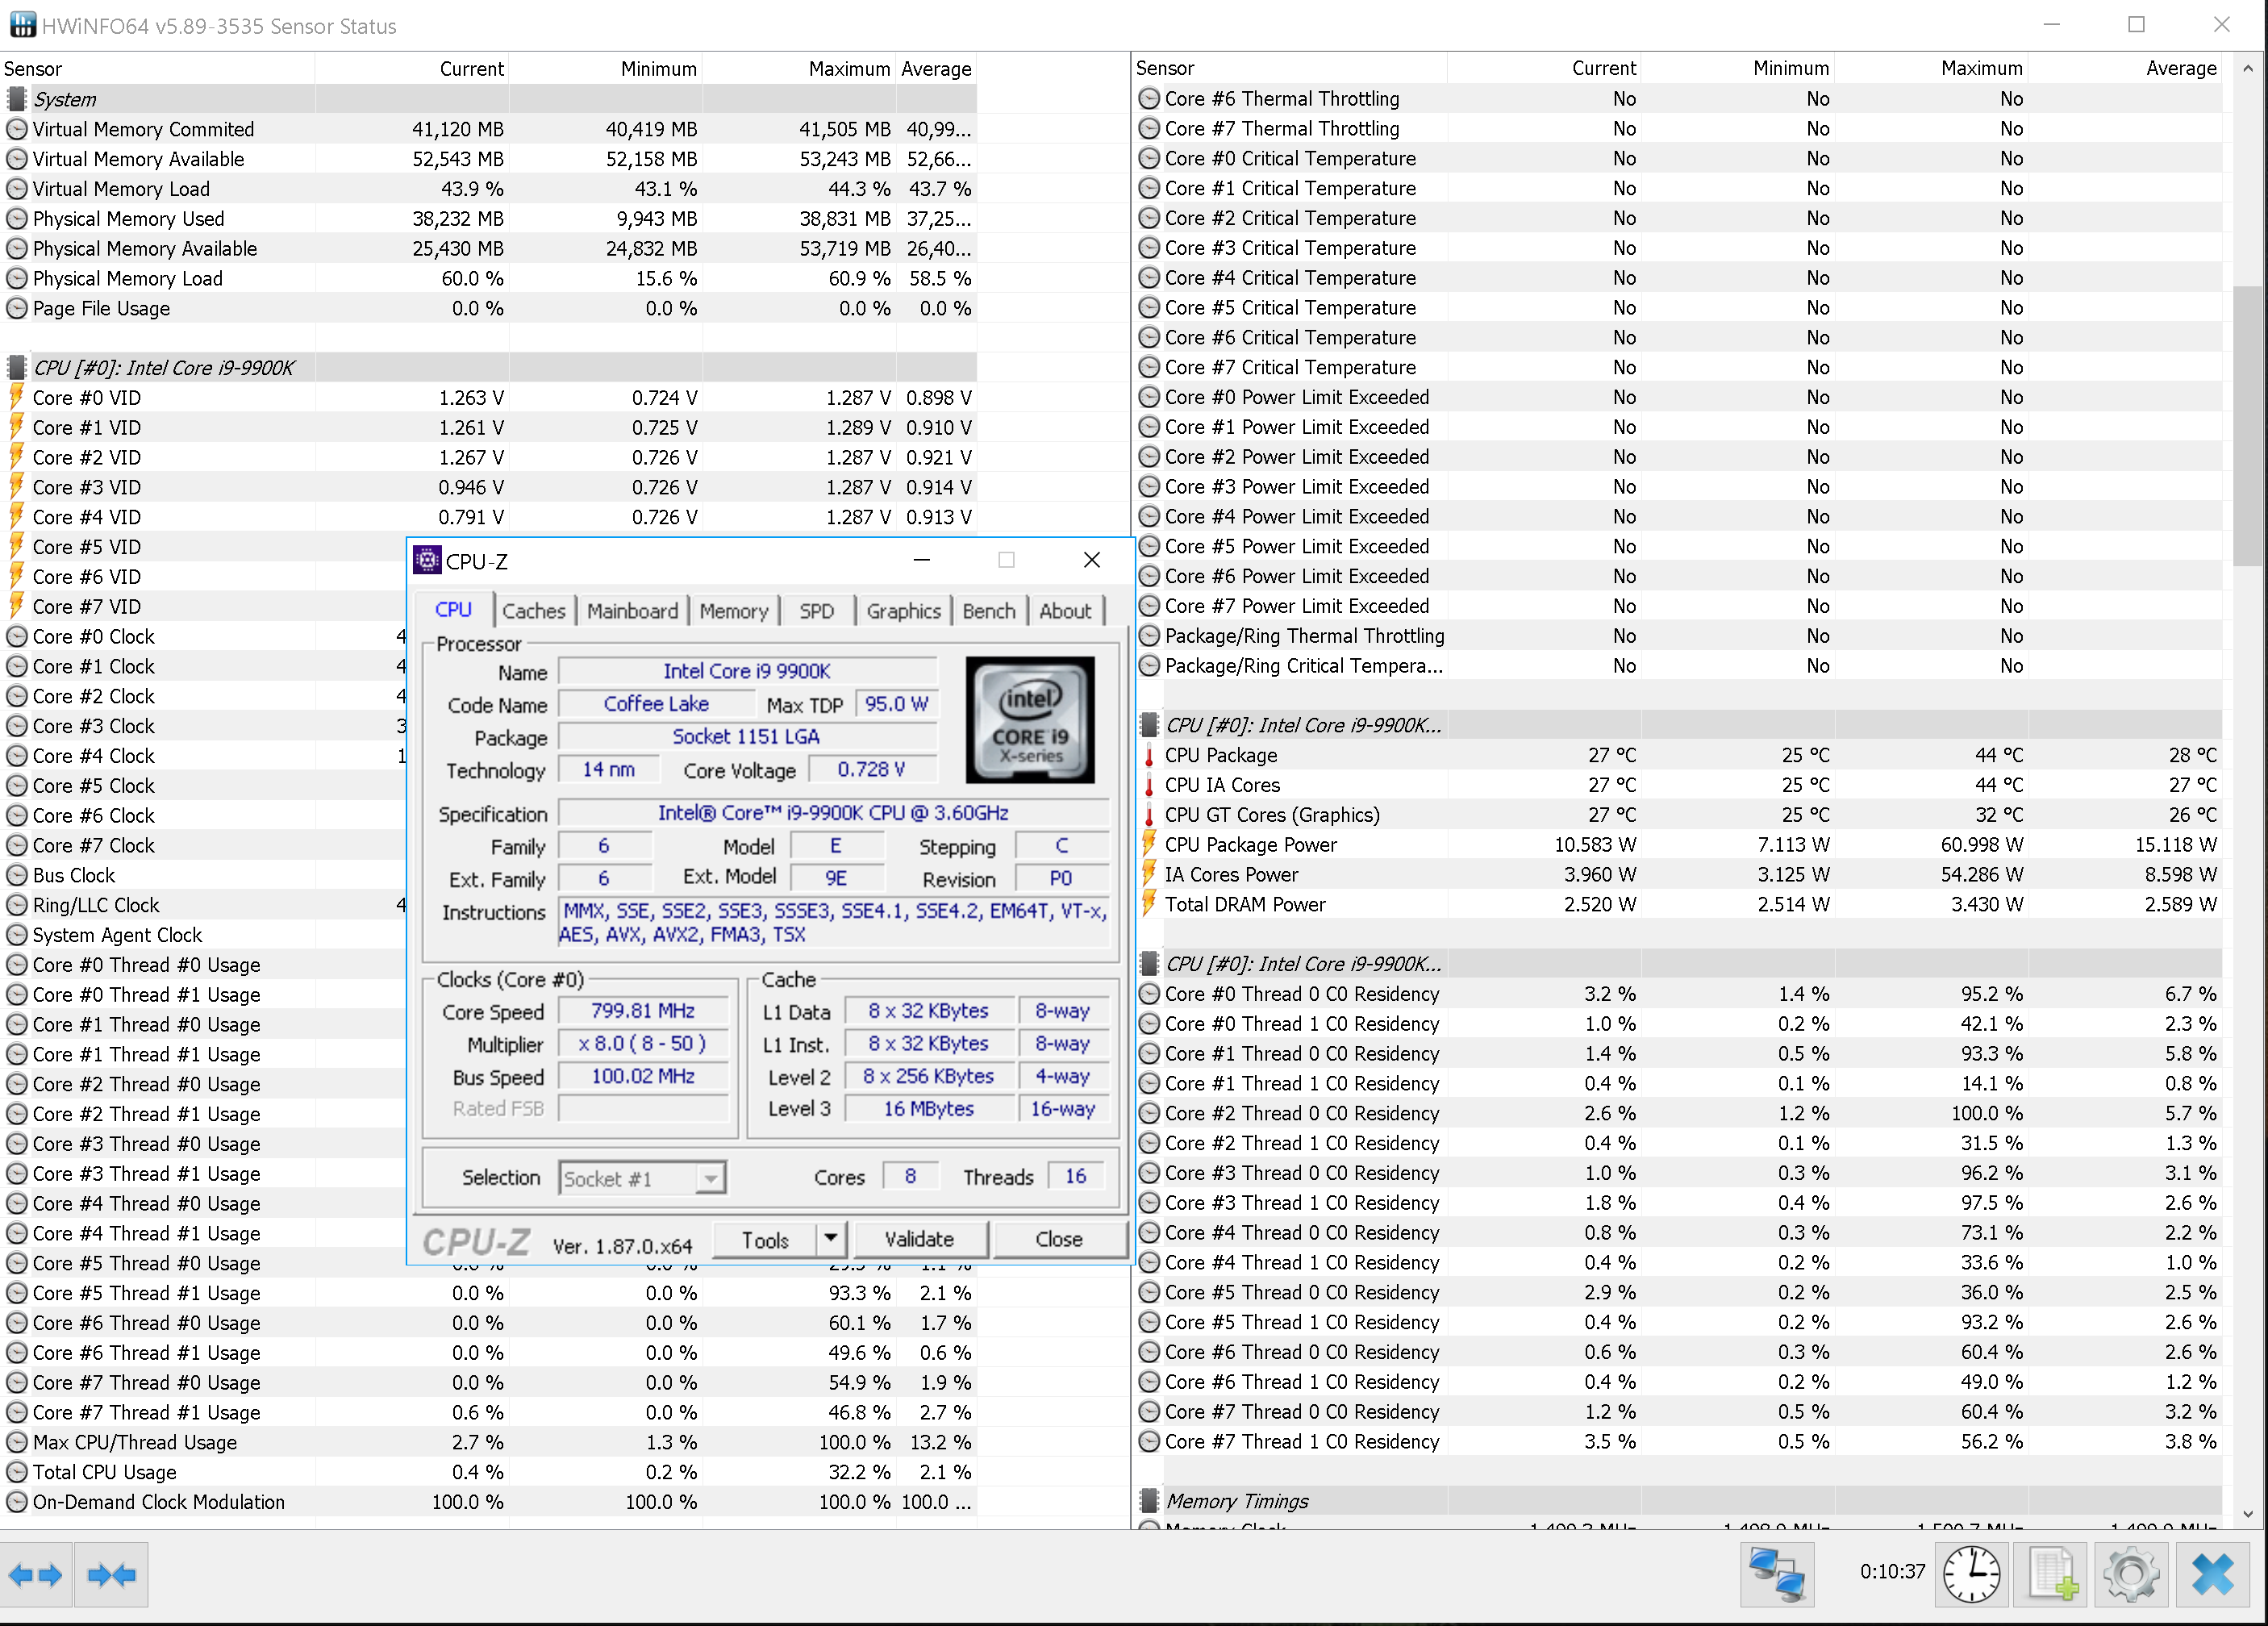Click the lightning icon beside IA Cores Power
Viewport: 2268px width, 1626px height.
point(1149,874)
